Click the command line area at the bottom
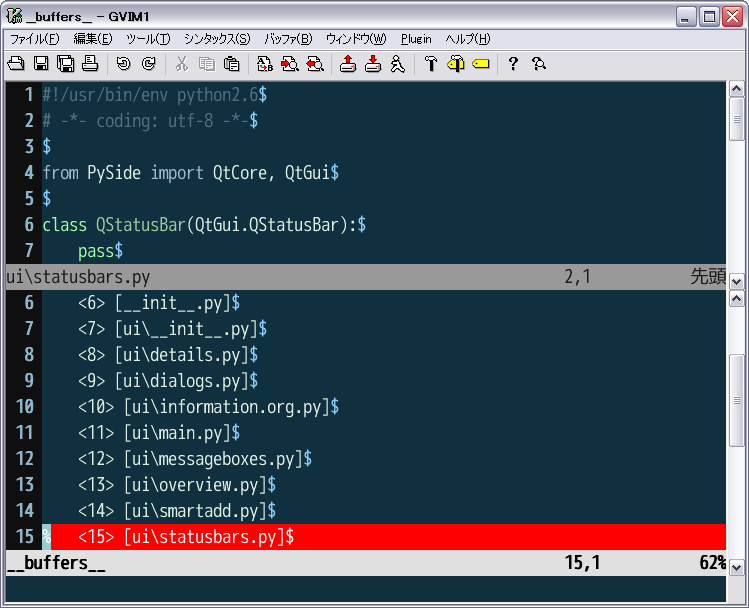Image resolution: width=749 pixels, height=608 pixels. point(366,589)
